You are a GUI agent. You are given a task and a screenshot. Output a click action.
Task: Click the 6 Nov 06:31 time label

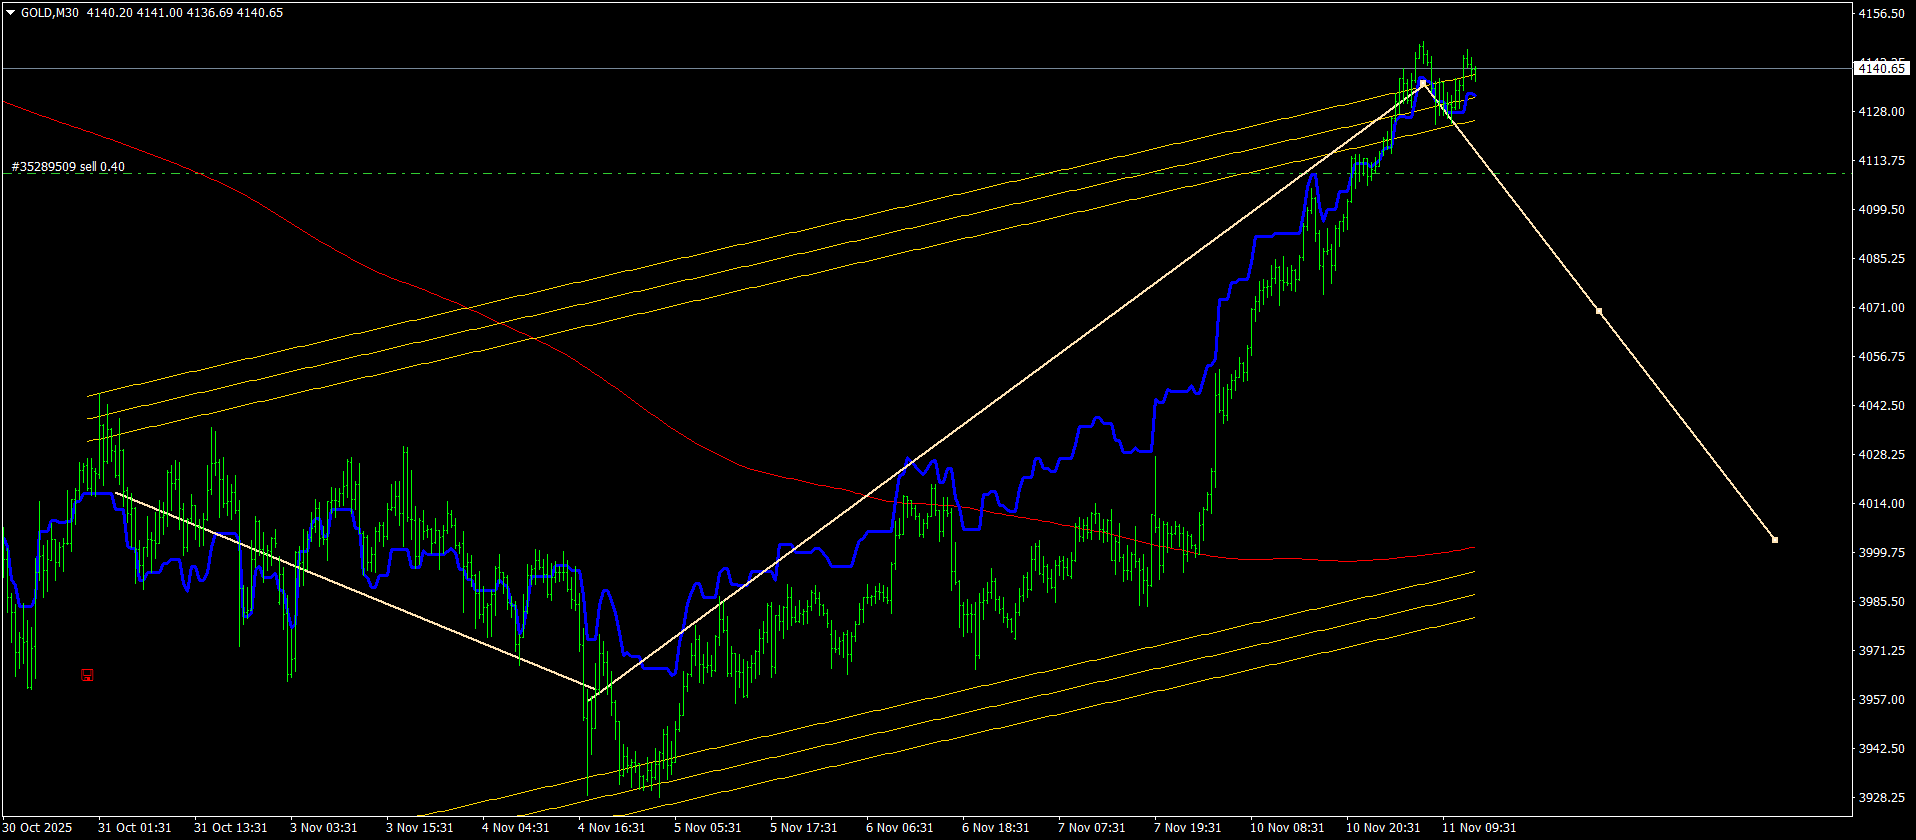[x=900, y=828]
